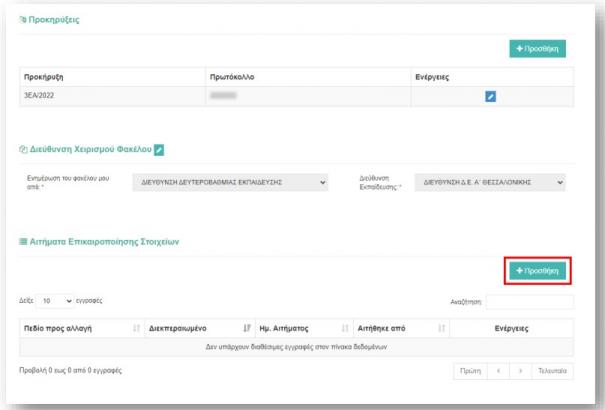The image size is (605, 410).
Task: Go to Πρώτη page
Action: (x=470, y=371)
